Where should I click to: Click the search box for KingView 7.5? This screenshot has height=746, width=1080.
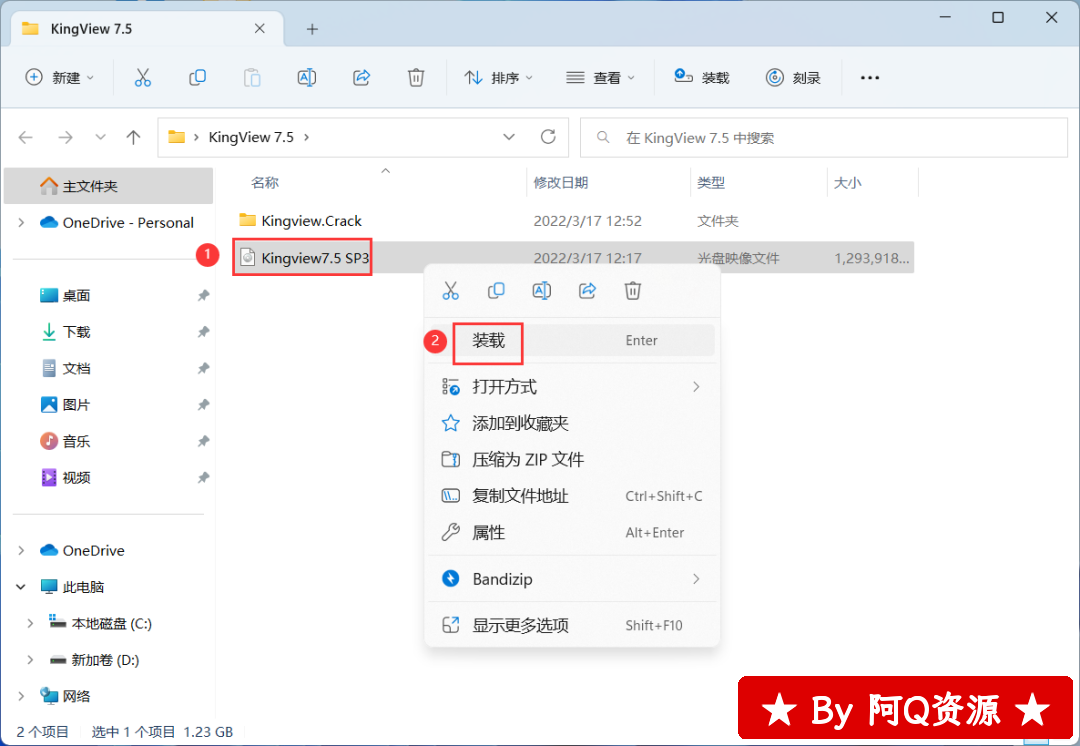[824, 138]
